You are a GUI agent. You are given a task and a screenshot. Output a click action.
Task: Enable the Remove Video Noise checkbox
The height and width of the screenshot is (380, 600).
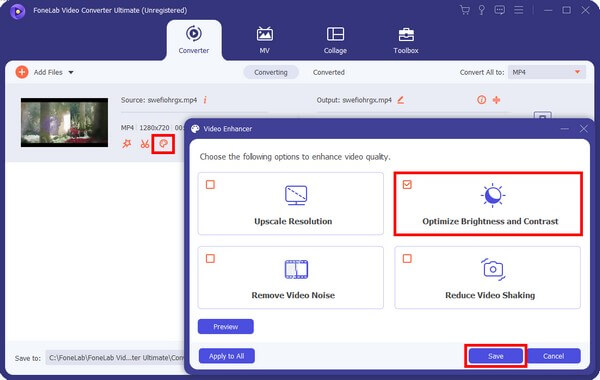(210, 259)
